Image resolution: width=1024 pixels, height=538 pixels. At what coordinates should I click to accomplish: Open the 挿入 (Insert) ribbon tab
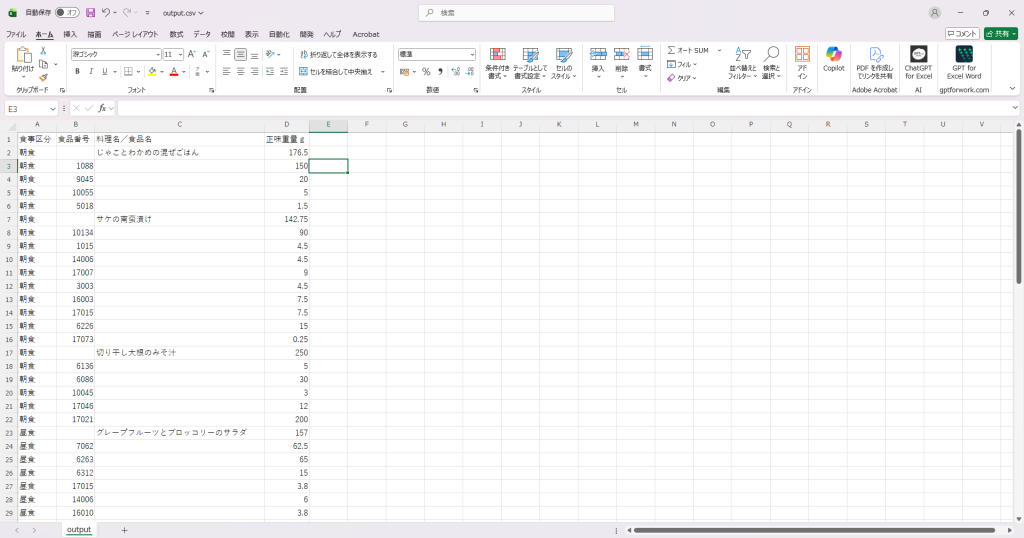pos(70,34)
